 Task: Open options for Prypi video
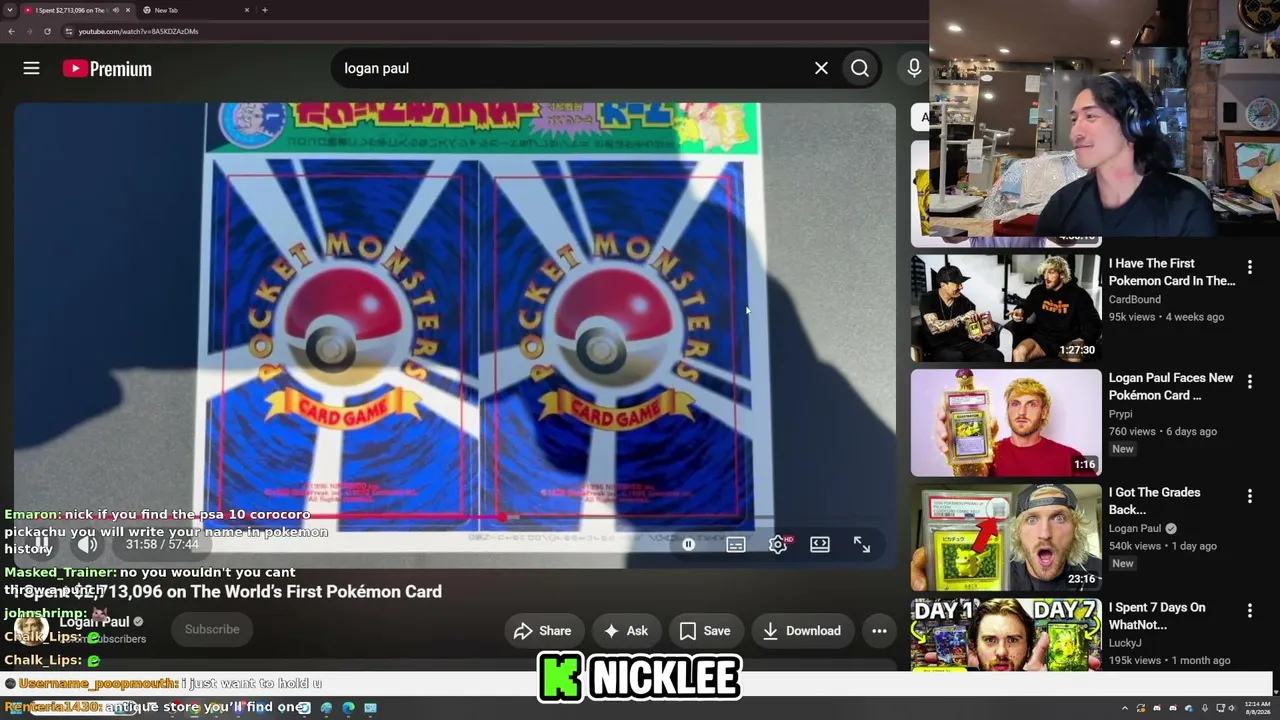pyautogui.click(x=1249, y=382)
